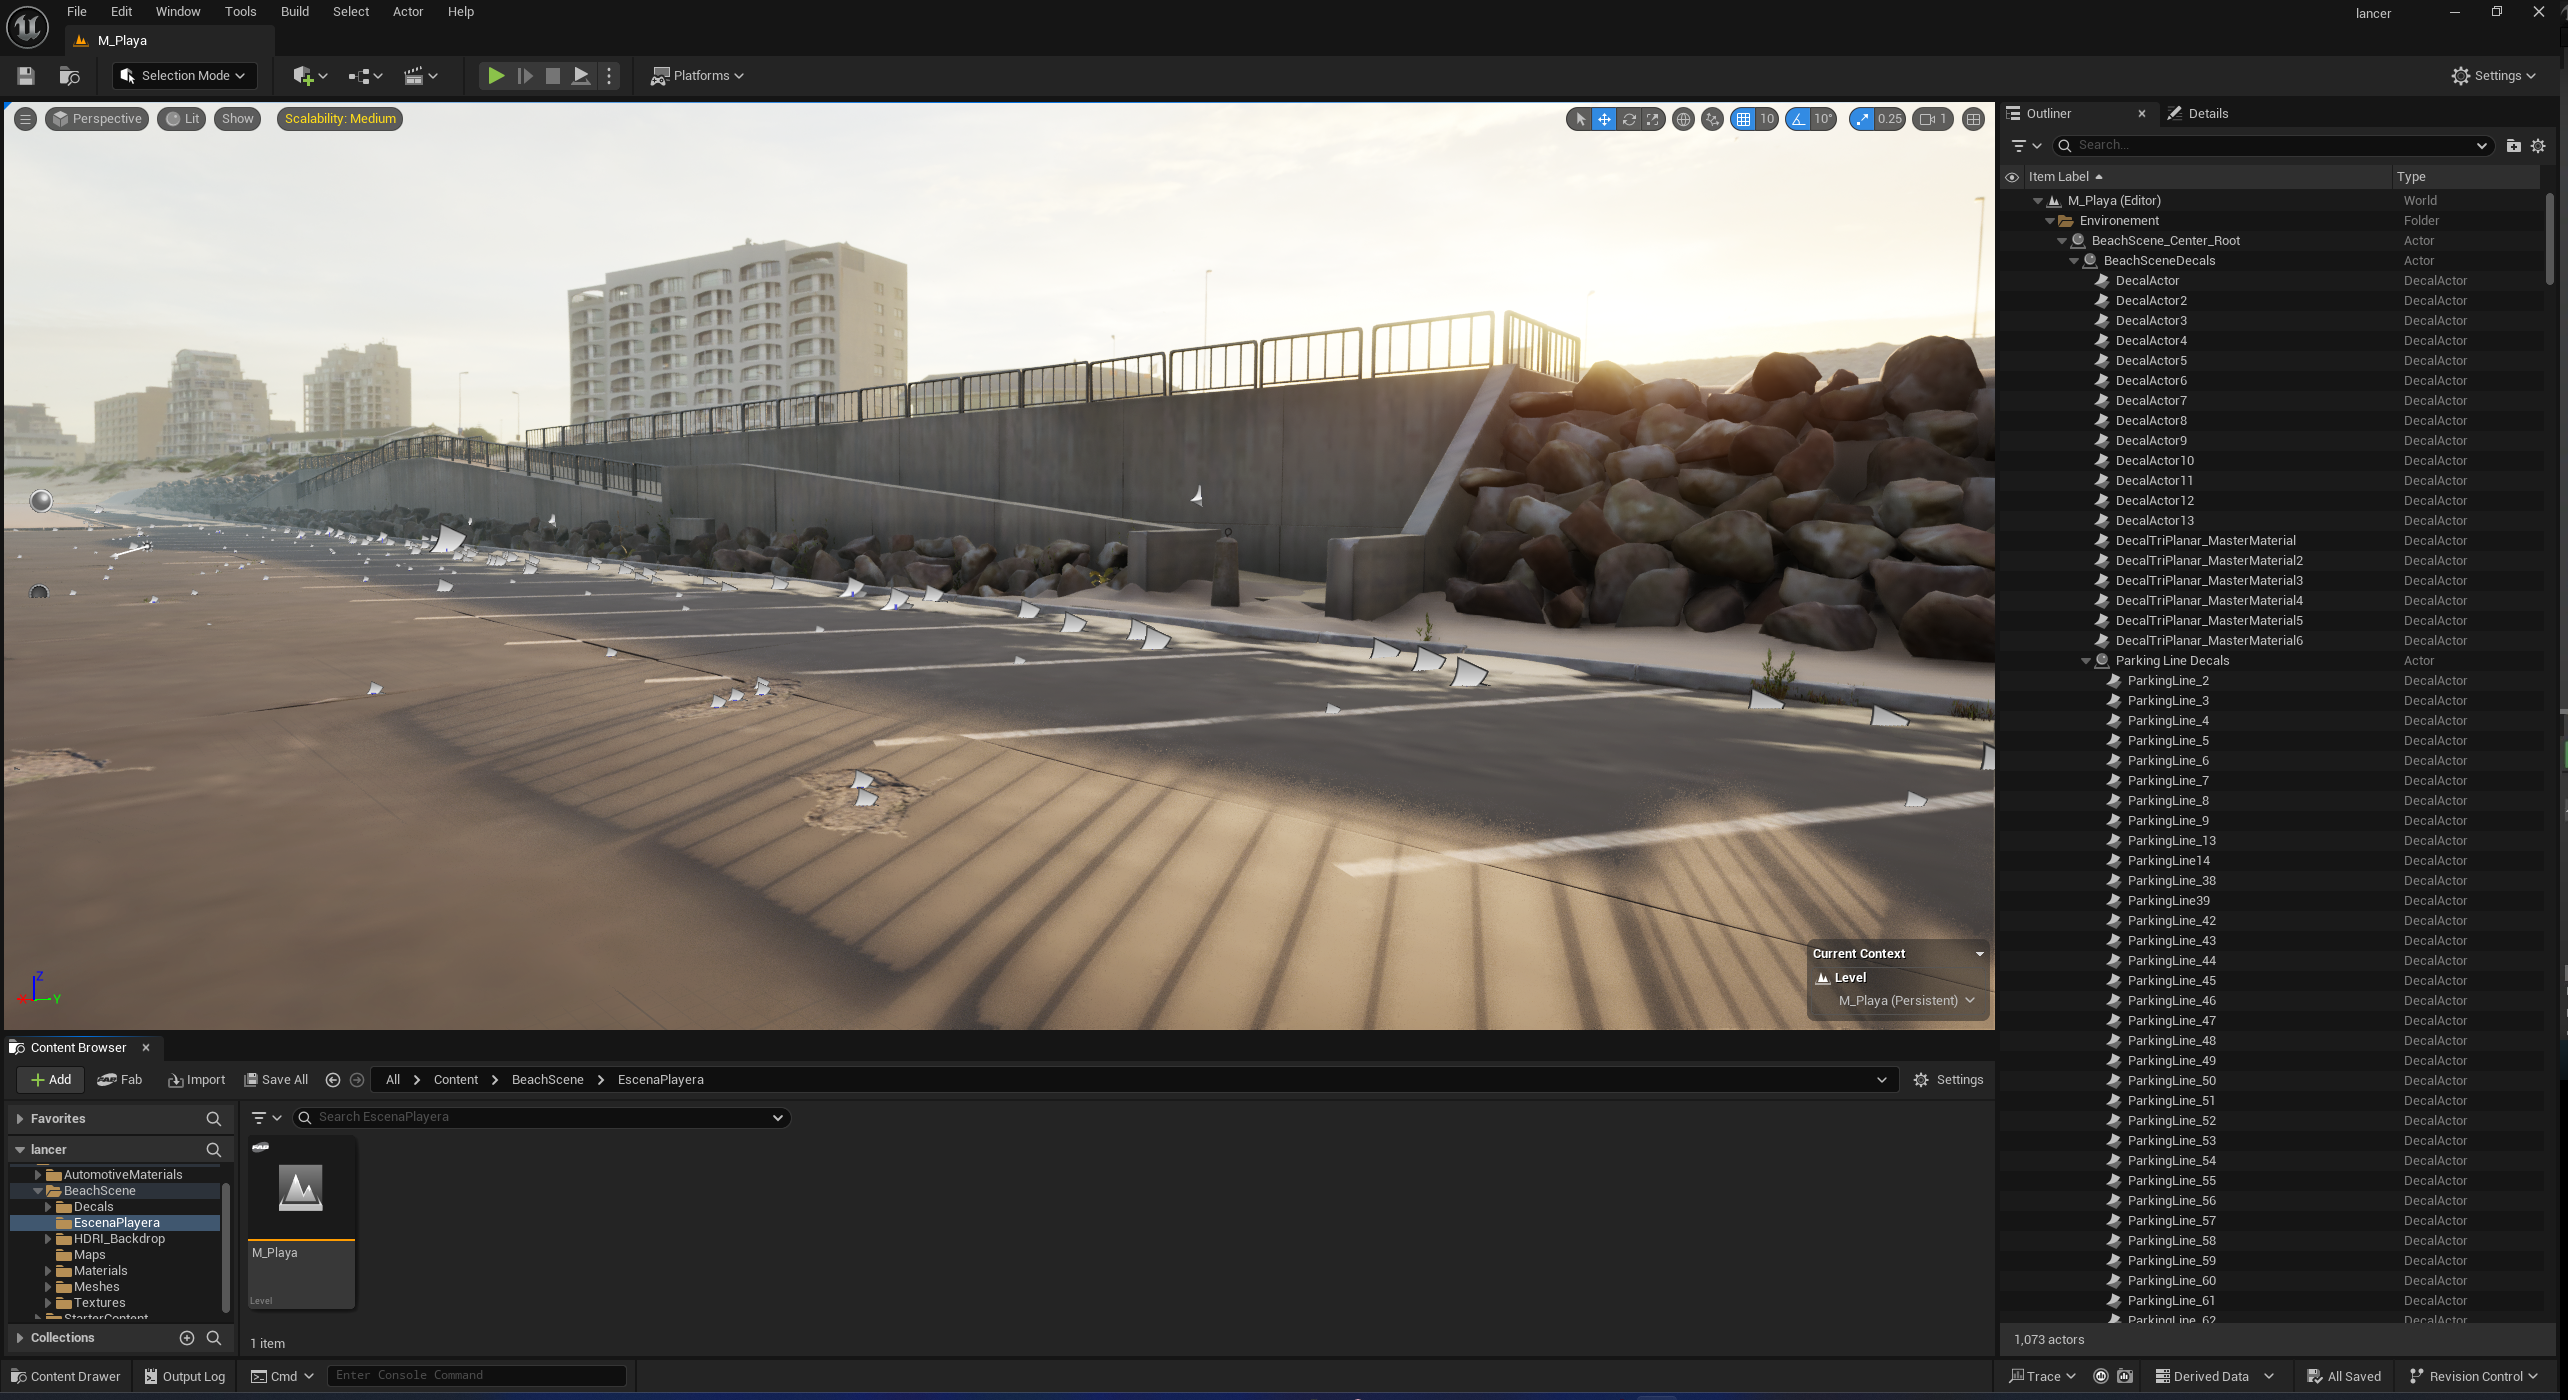Open the editor Settings dropdown
2568x1400 pixels.
click(2494, 76)
